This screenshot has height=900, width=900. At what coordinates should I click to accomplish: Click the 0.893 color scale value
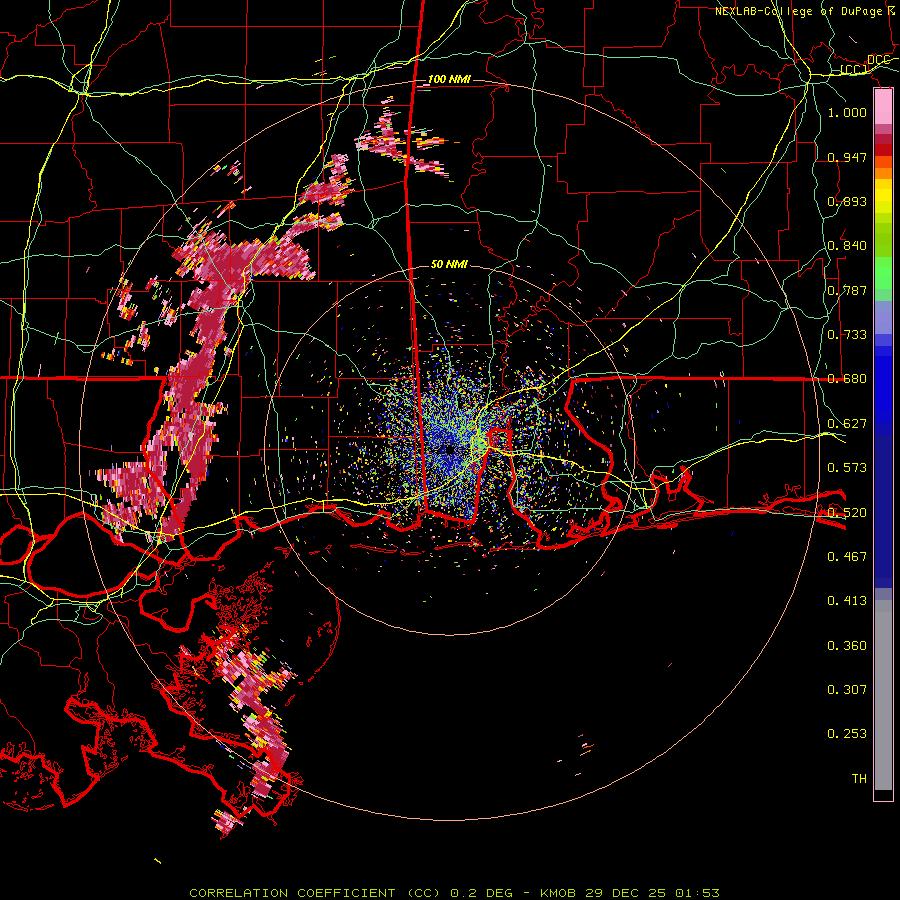(x=847, y=201)
